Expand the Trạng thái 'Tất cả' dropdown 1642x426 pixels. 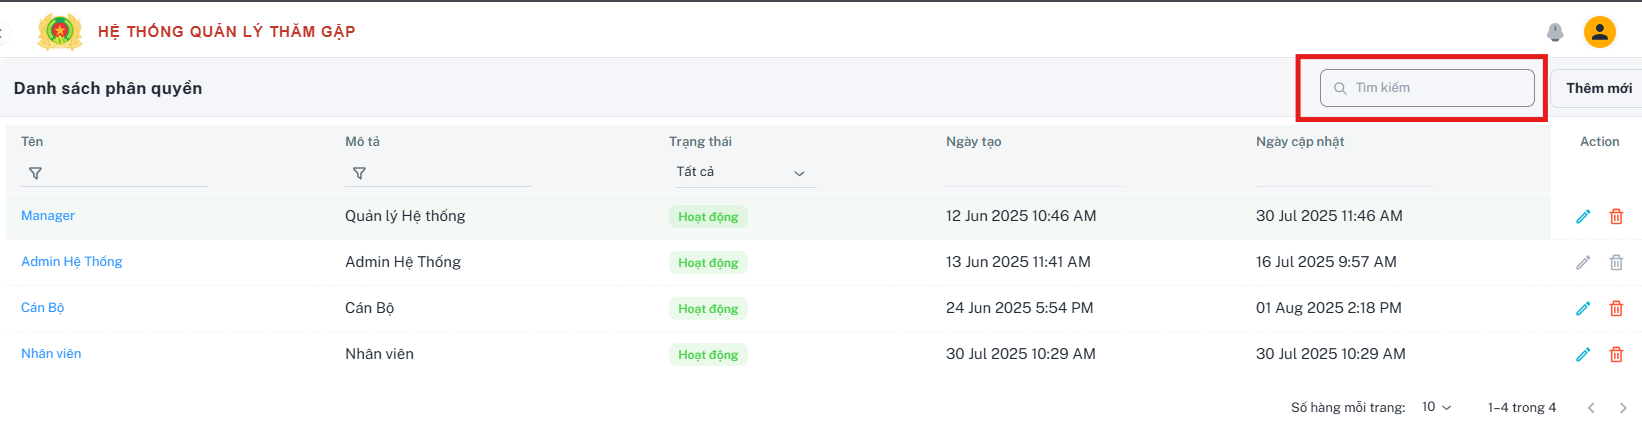742,172
